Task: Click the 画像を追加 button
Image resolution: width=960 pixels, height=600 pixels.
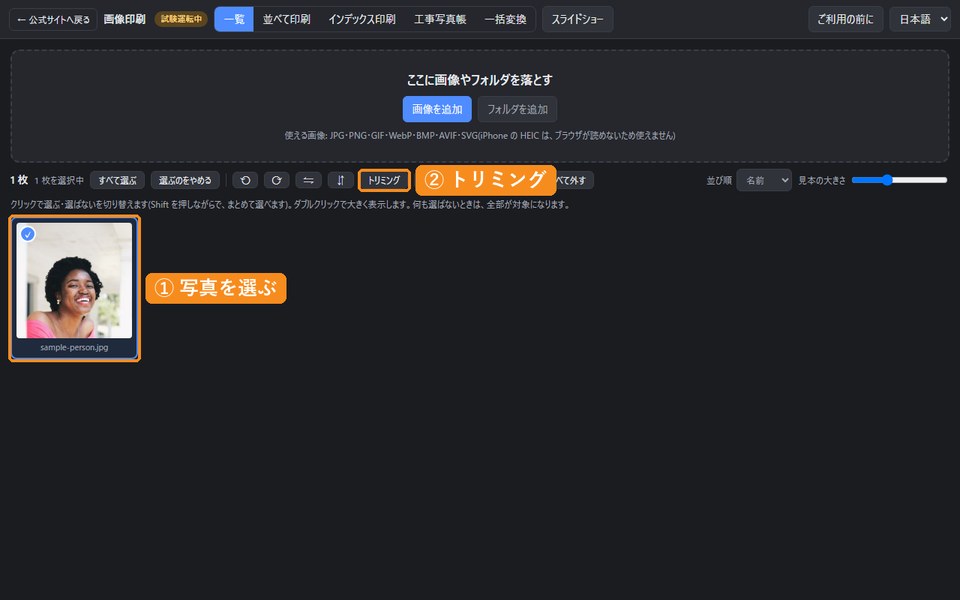Action: (437, 109)
